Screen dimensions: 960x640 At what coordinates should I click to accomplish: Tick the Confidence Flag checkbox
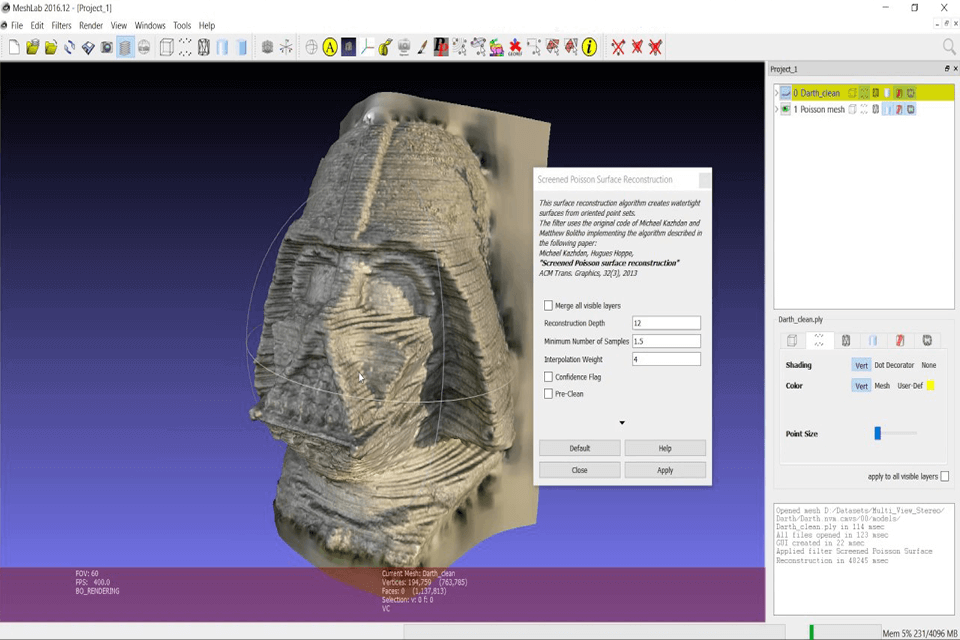pos(549,377)
